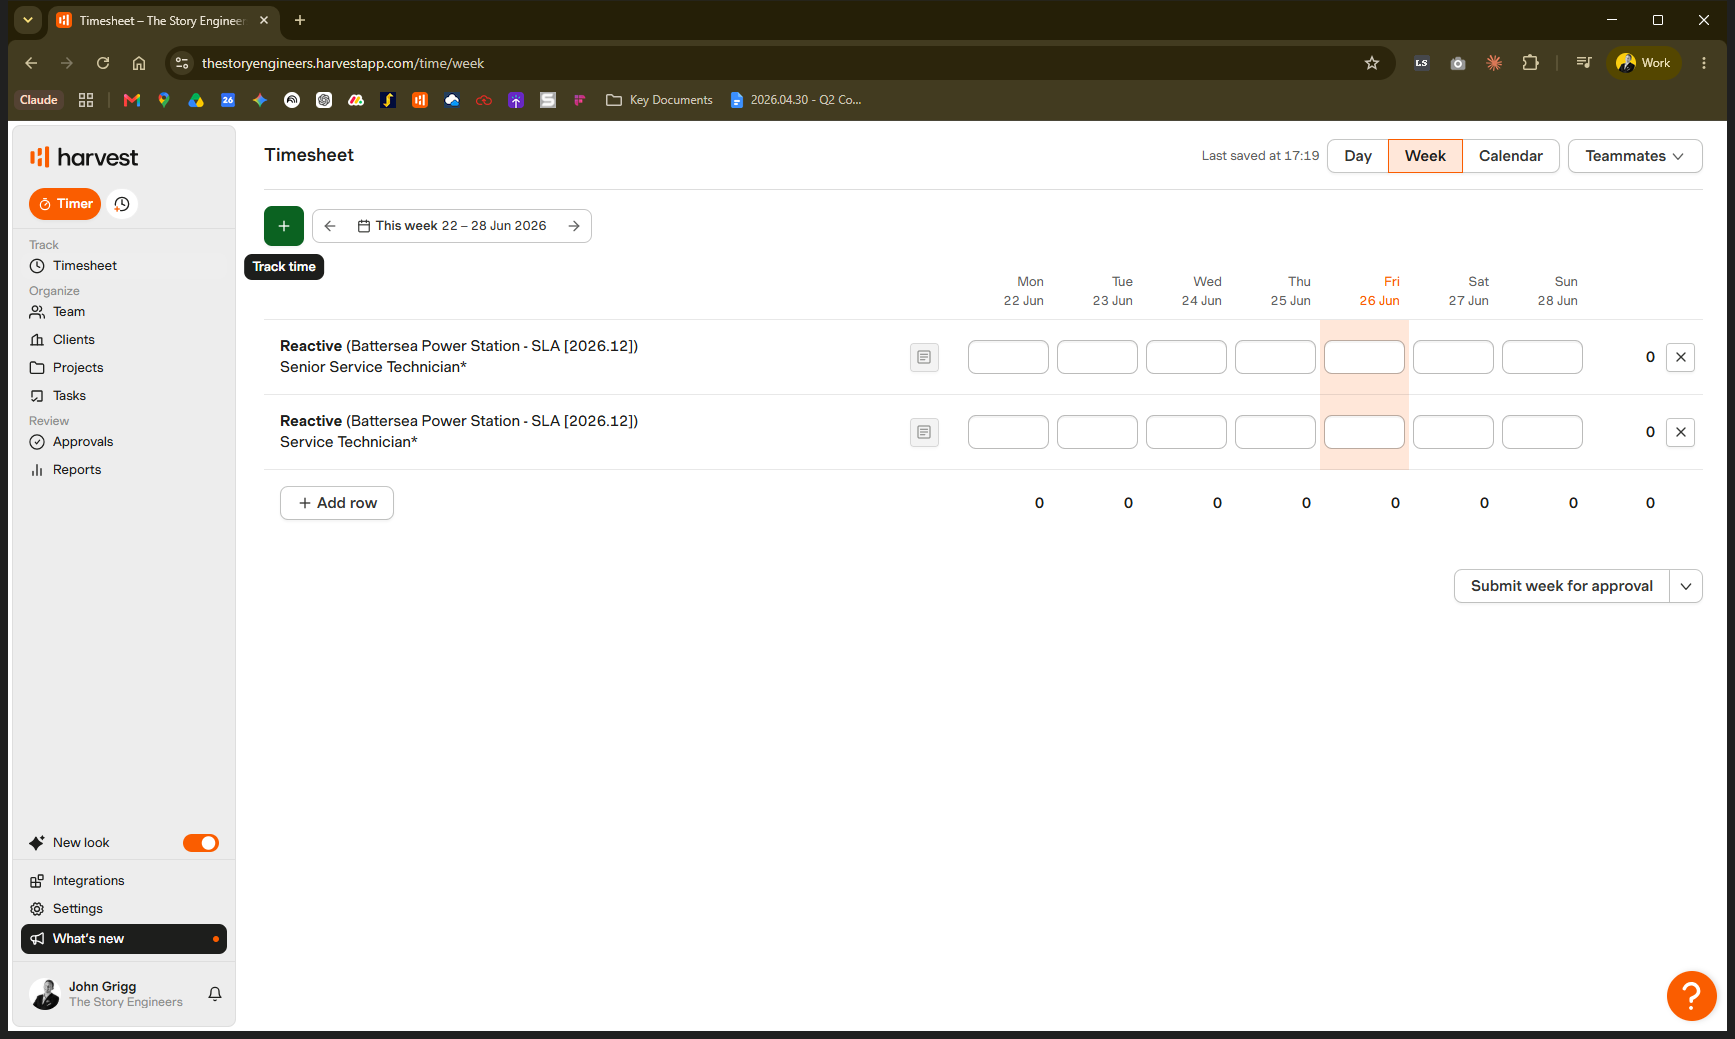This screenshot has height=1039, width=1735.
Task: Select the Week view tab
Action: 1425,156
